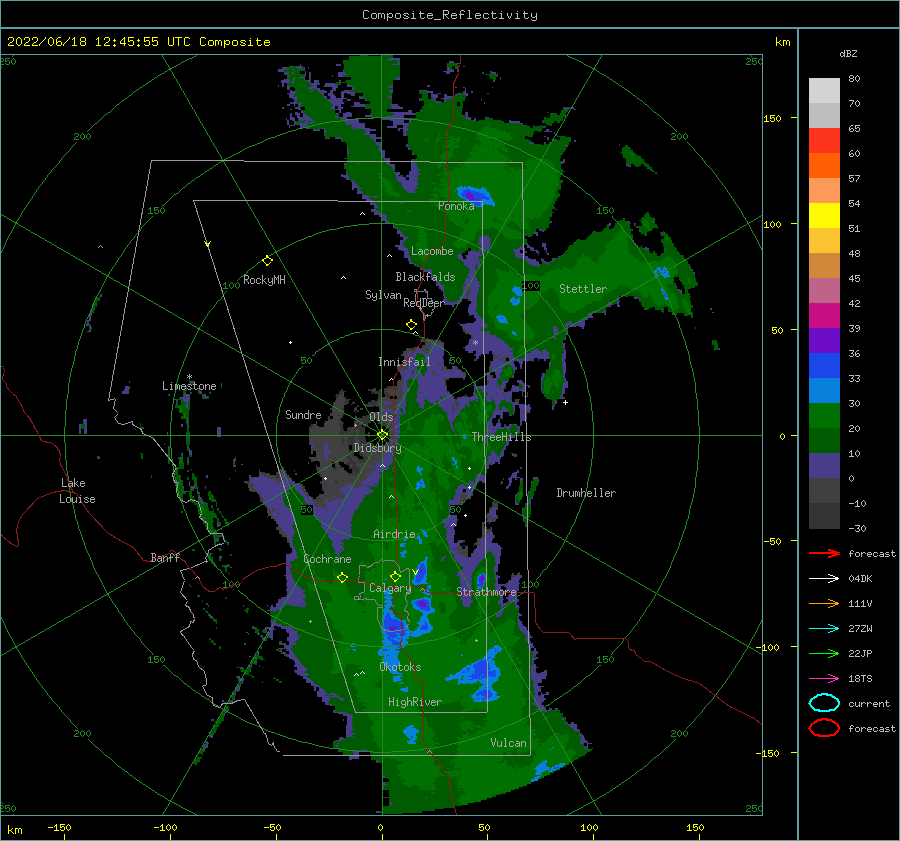The height and width of the screenshot is (841, 900).
Task: Click the 80 dBZ light gray swatch
Action: [824, 90]
